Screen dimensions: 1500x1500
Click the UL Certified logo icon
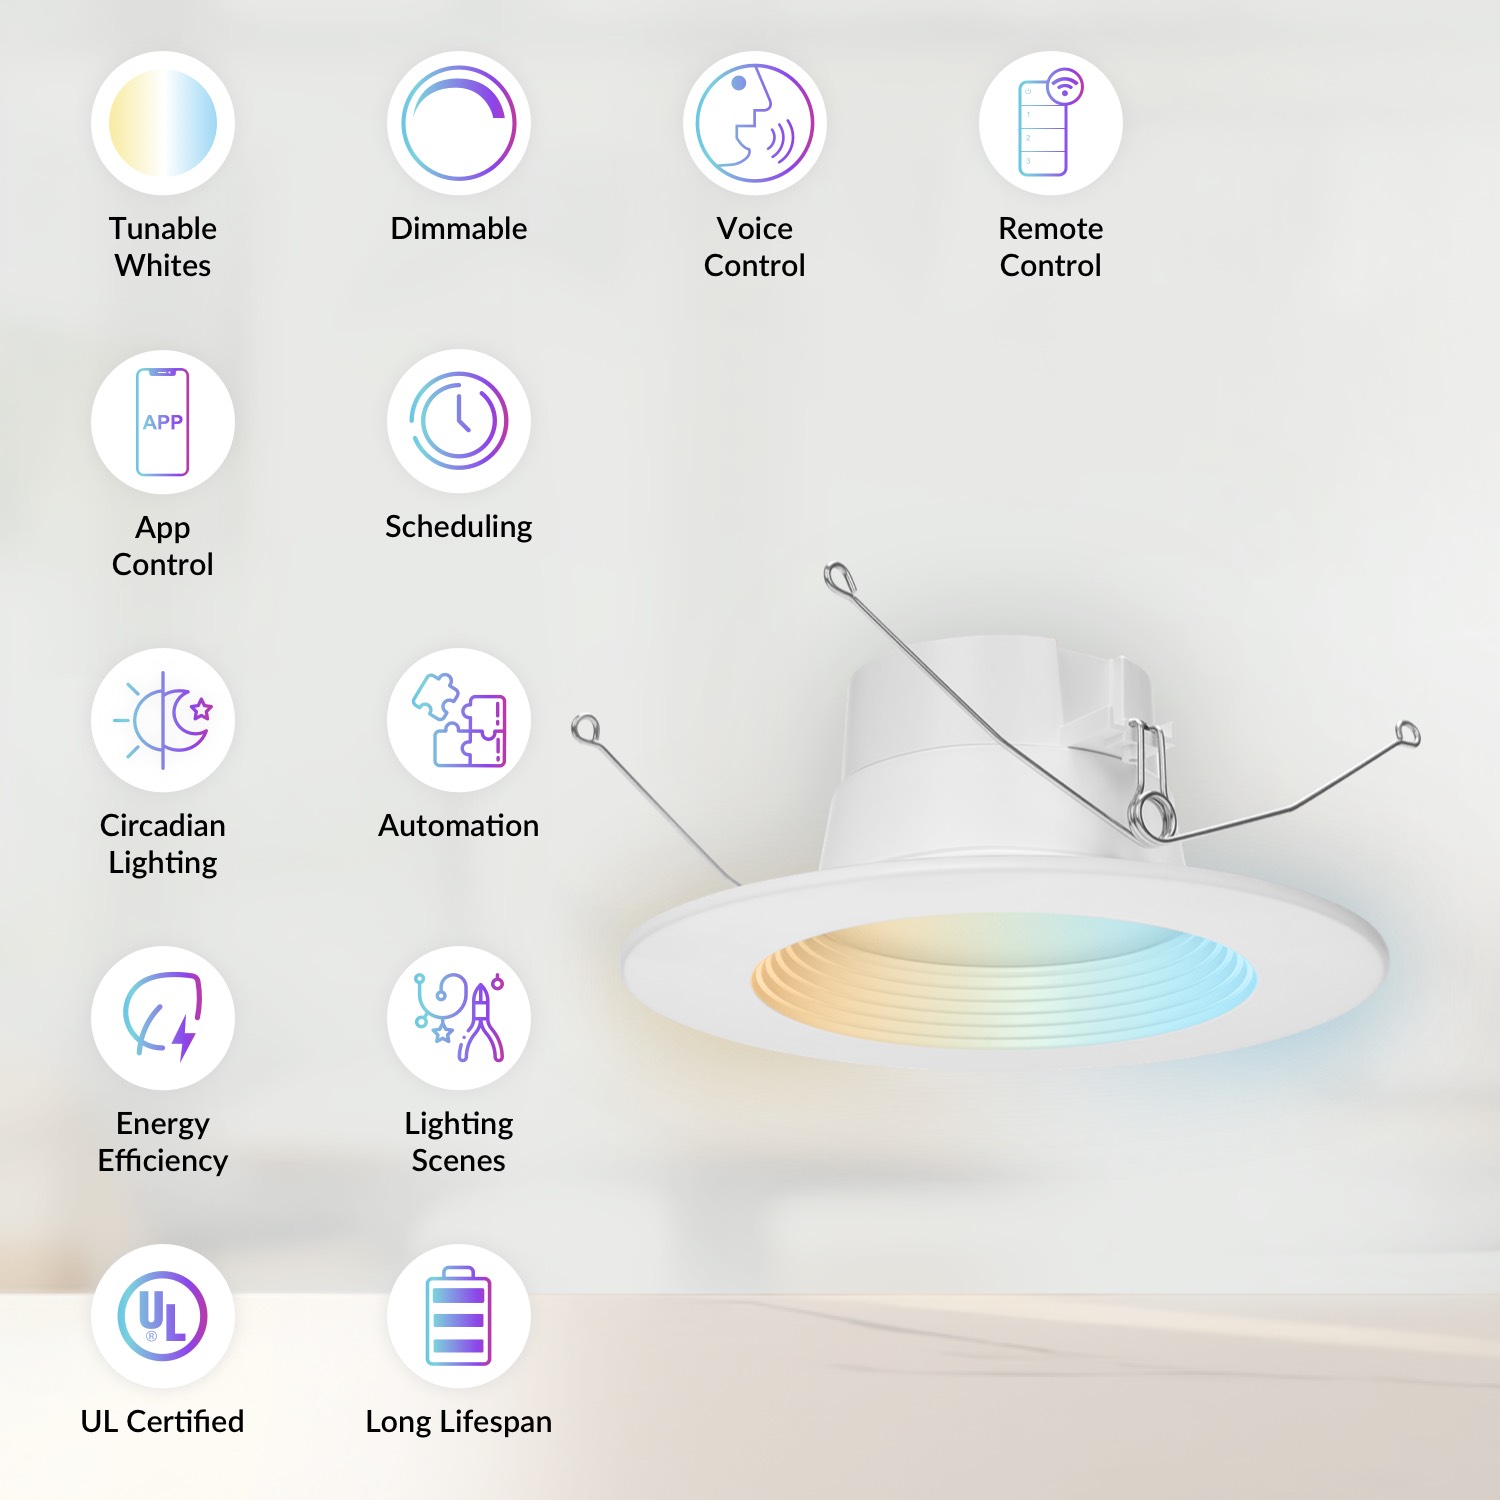163,1316
